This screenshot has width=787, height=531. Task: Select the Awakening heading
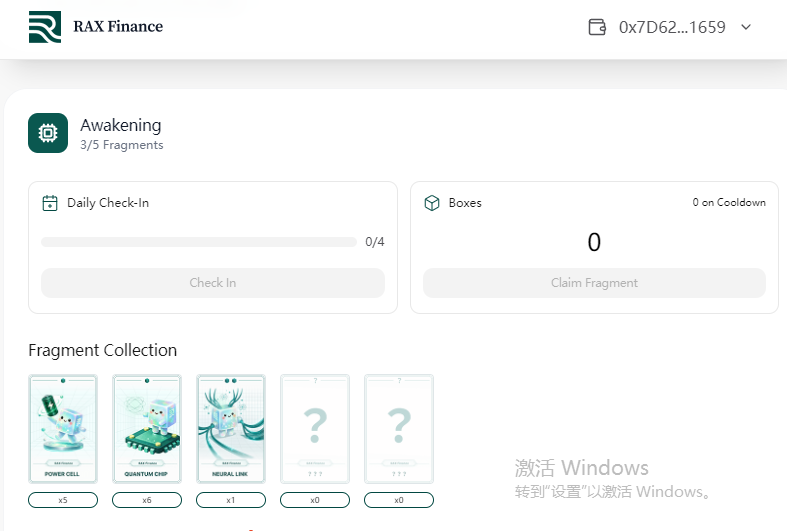click(121, 125)
